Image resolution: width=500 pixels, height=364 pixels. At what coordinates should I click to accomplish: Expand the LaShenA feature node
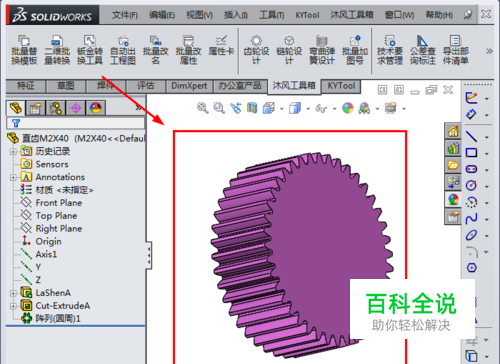click(13, 293)
